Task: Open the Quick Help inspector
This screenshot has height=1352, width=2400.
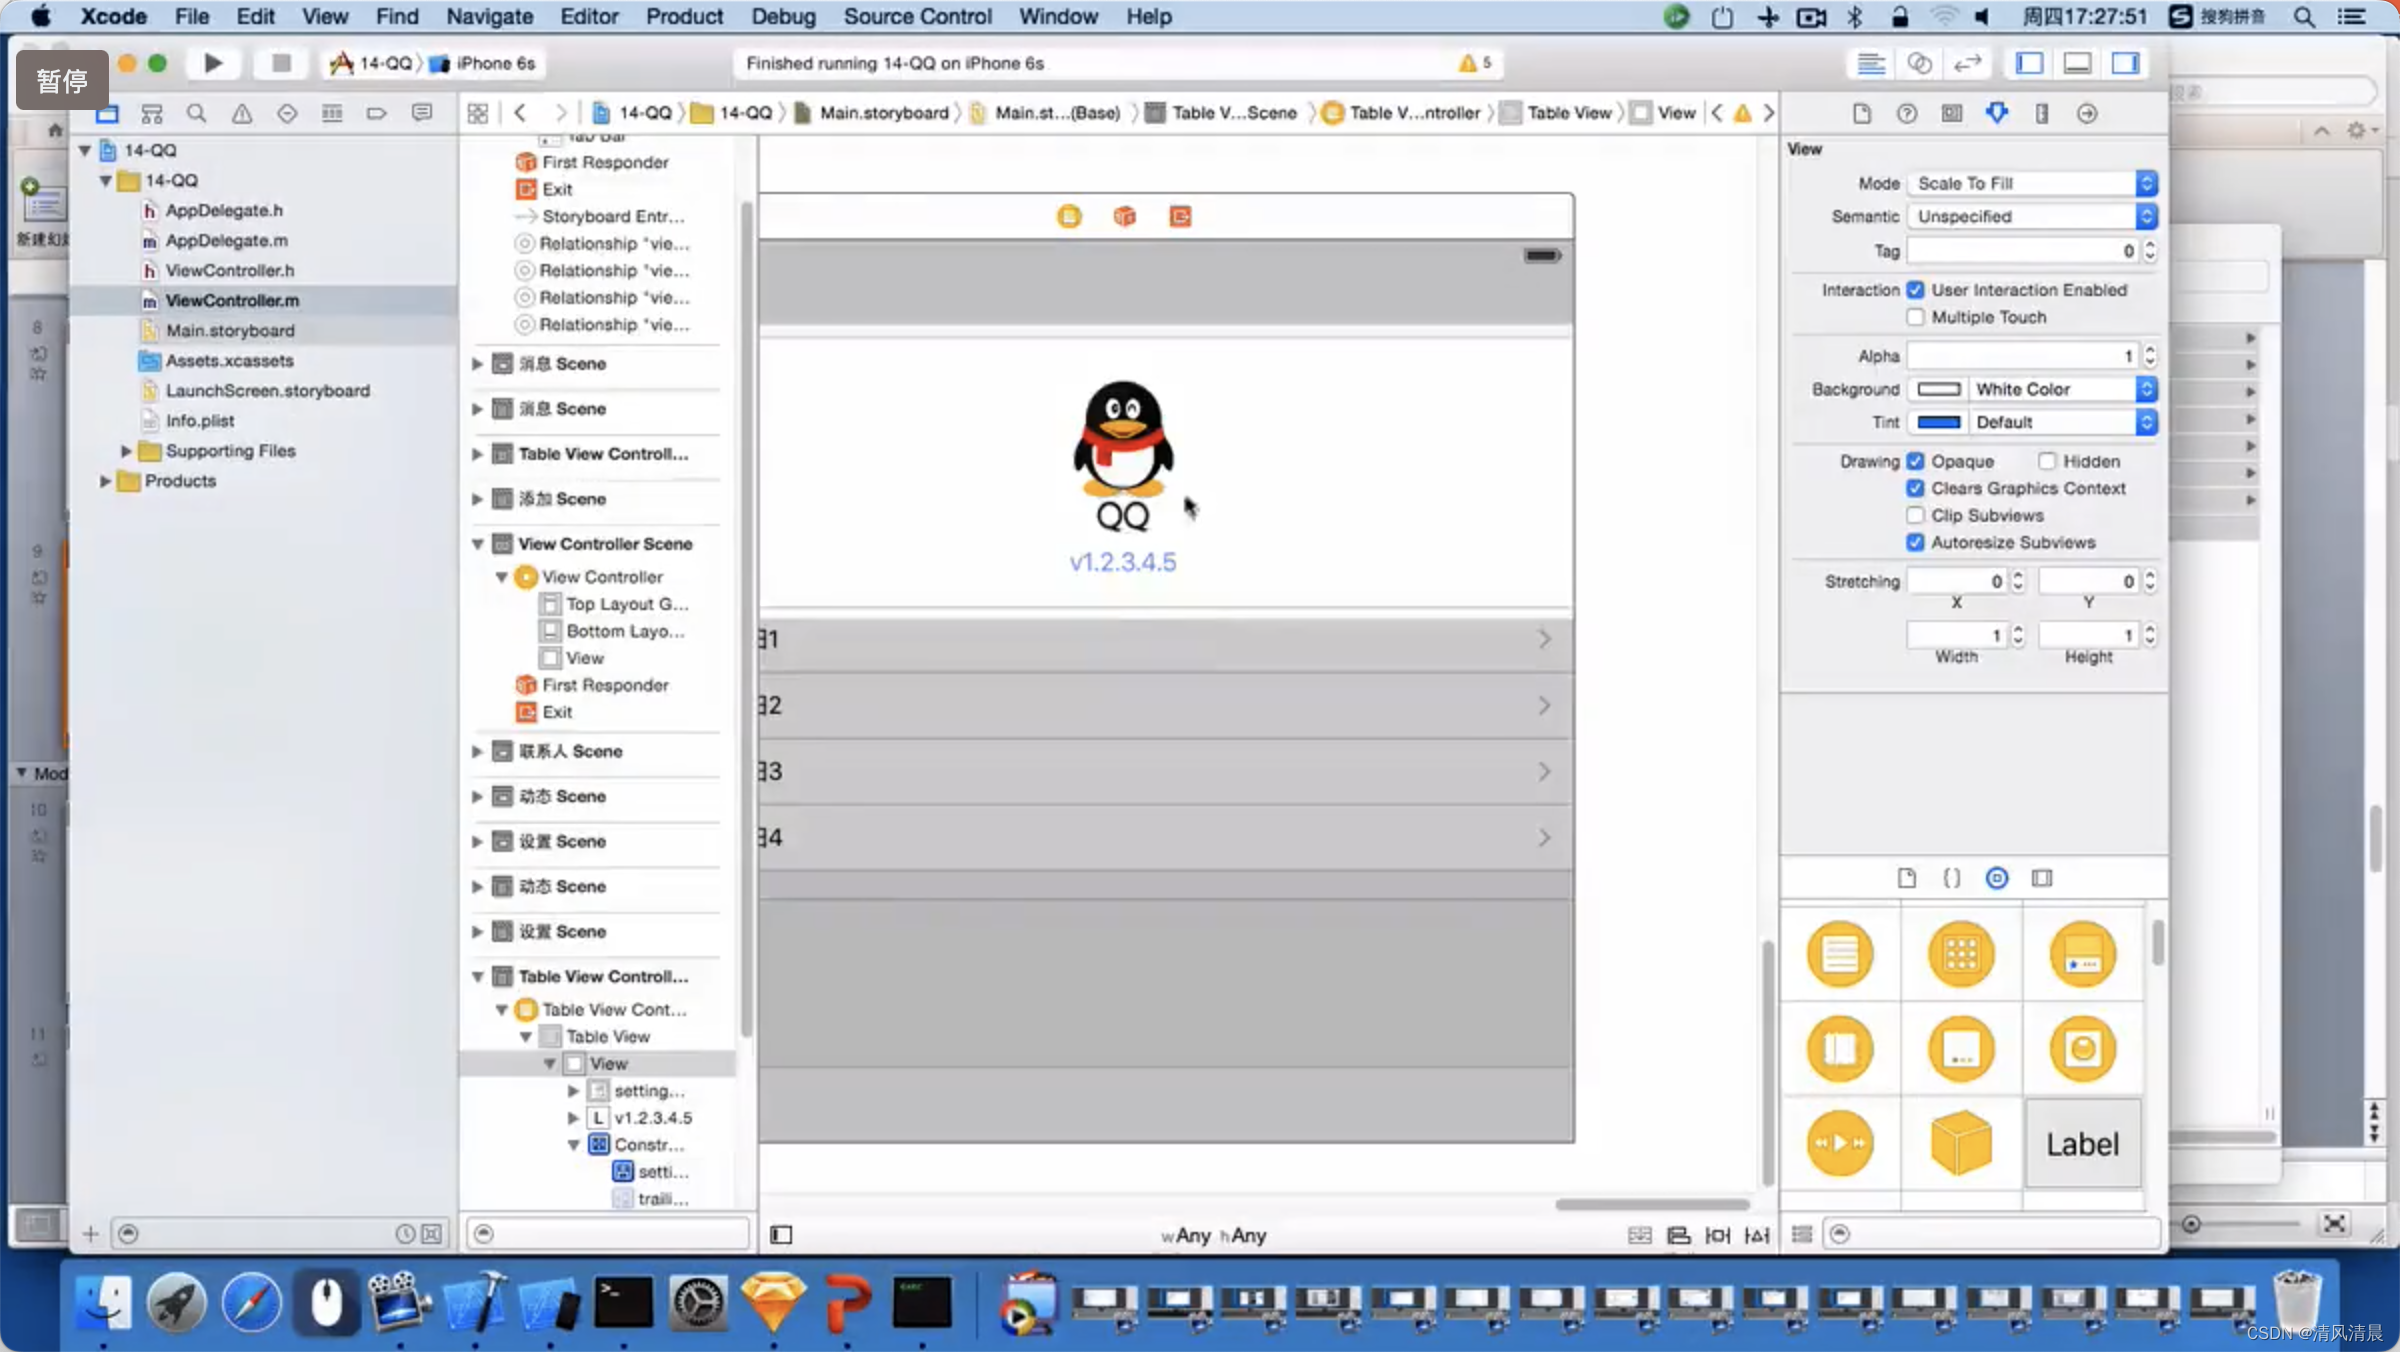Action: click(x=1907, y=113)
